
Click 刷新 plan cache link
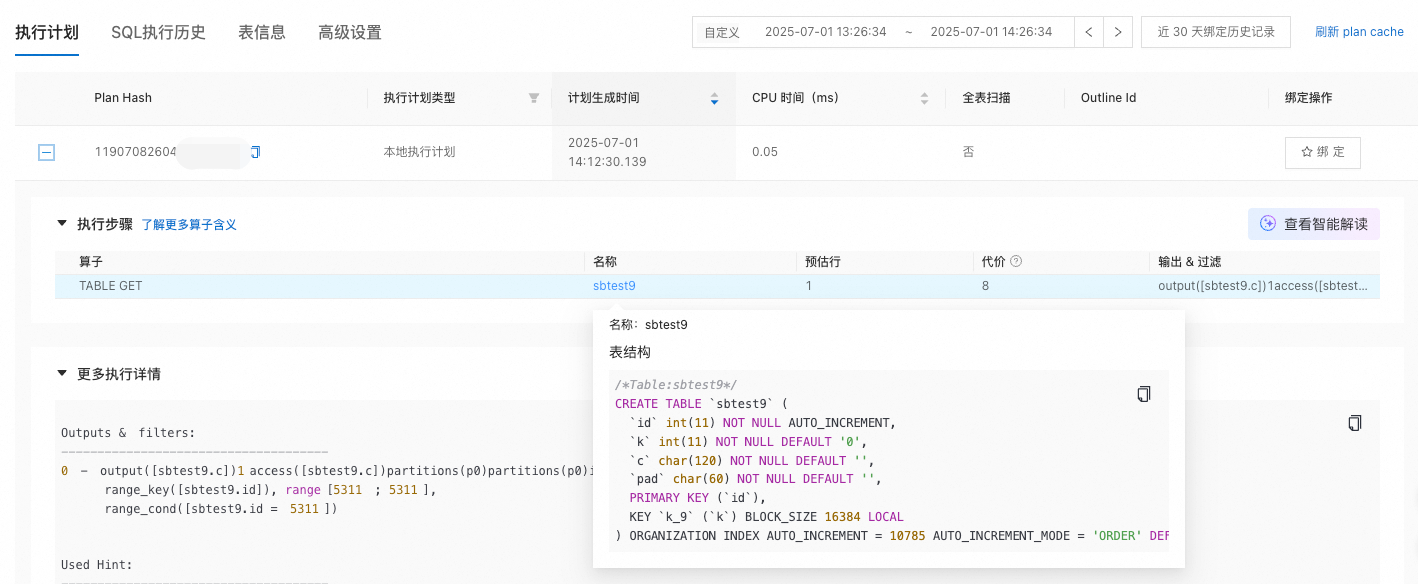click(x=1360, y=32)
